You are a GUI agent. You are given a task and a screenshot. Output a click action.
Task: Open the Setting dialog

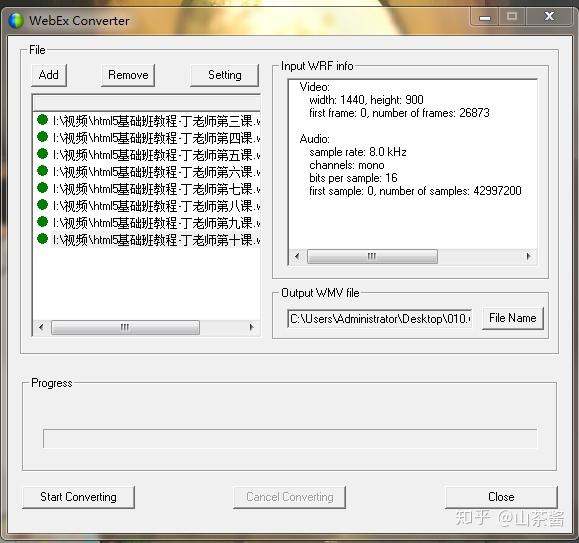[x=225, y=75]
